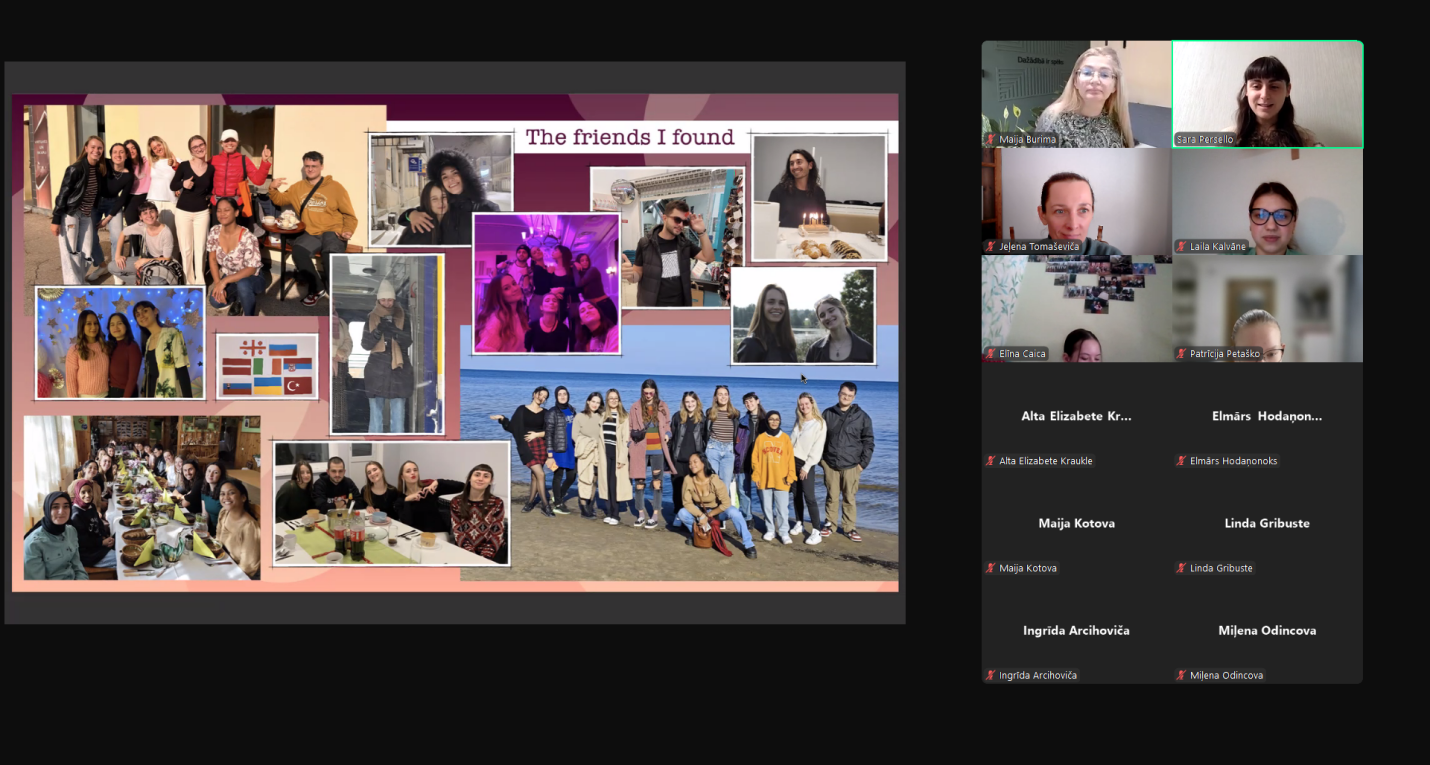Select the Maija Burima name label
Viewport: 1430px width, 765px height.
coord(1027,140)
